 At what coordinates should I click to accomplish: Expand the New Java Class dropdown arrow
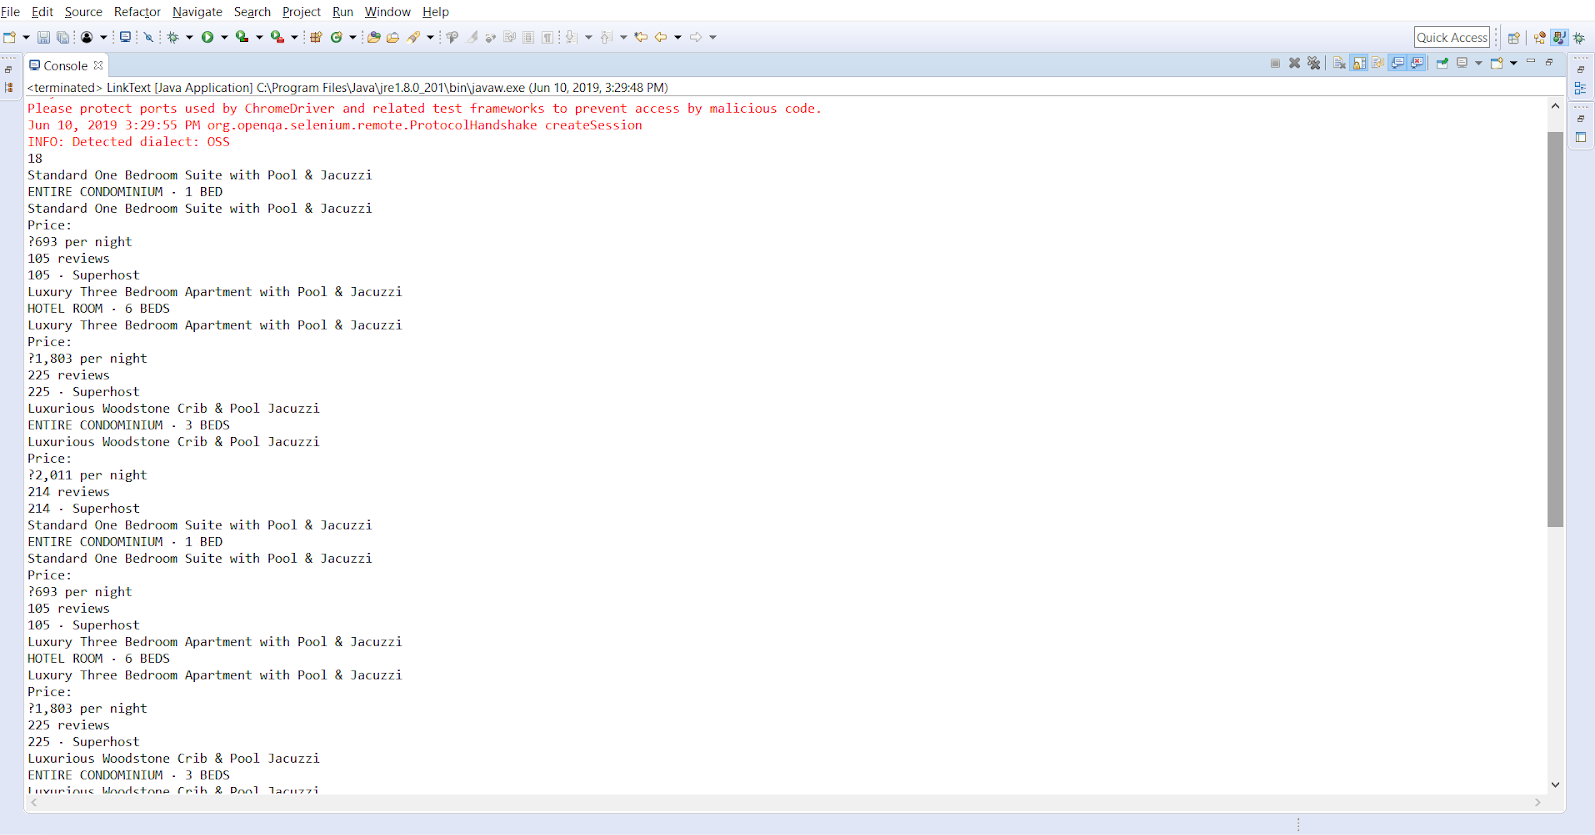point(352,37)
